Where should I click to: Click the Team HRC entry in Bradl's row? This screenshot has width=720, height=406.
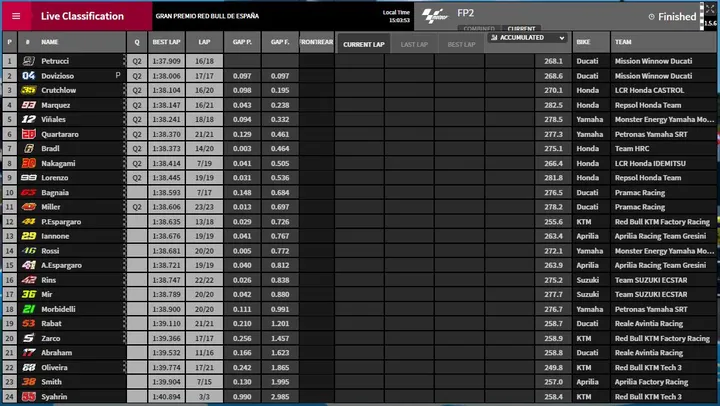pos(632,148)
